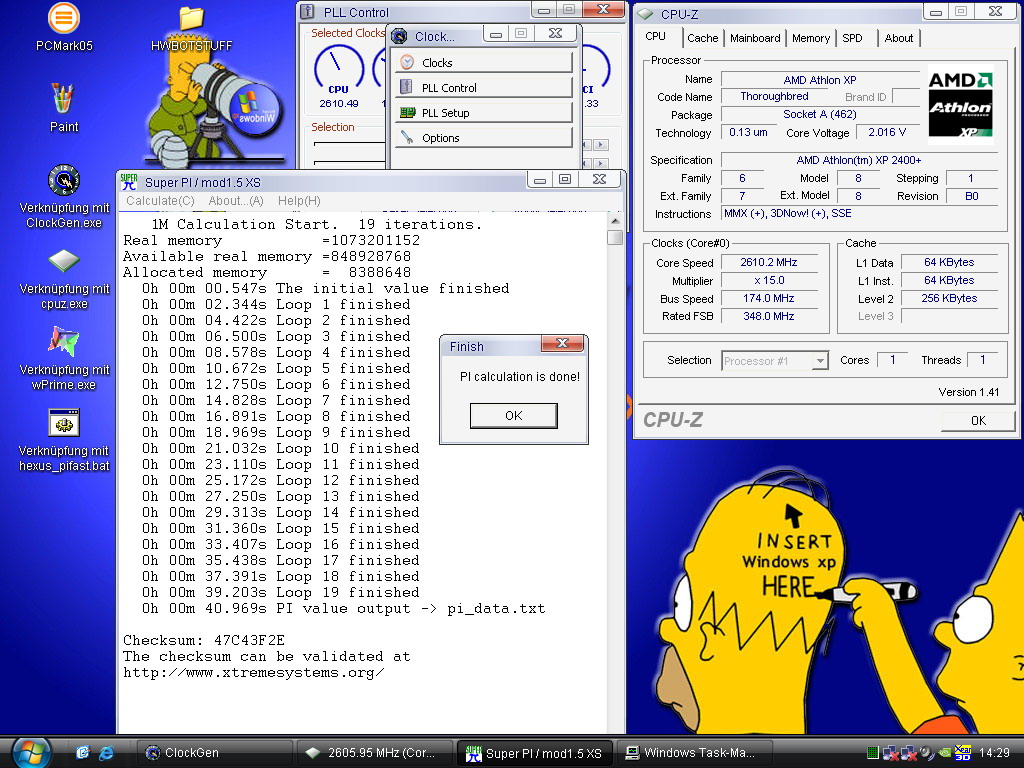
Task: Close the Finish dialog with X
Action: (562, 344)
